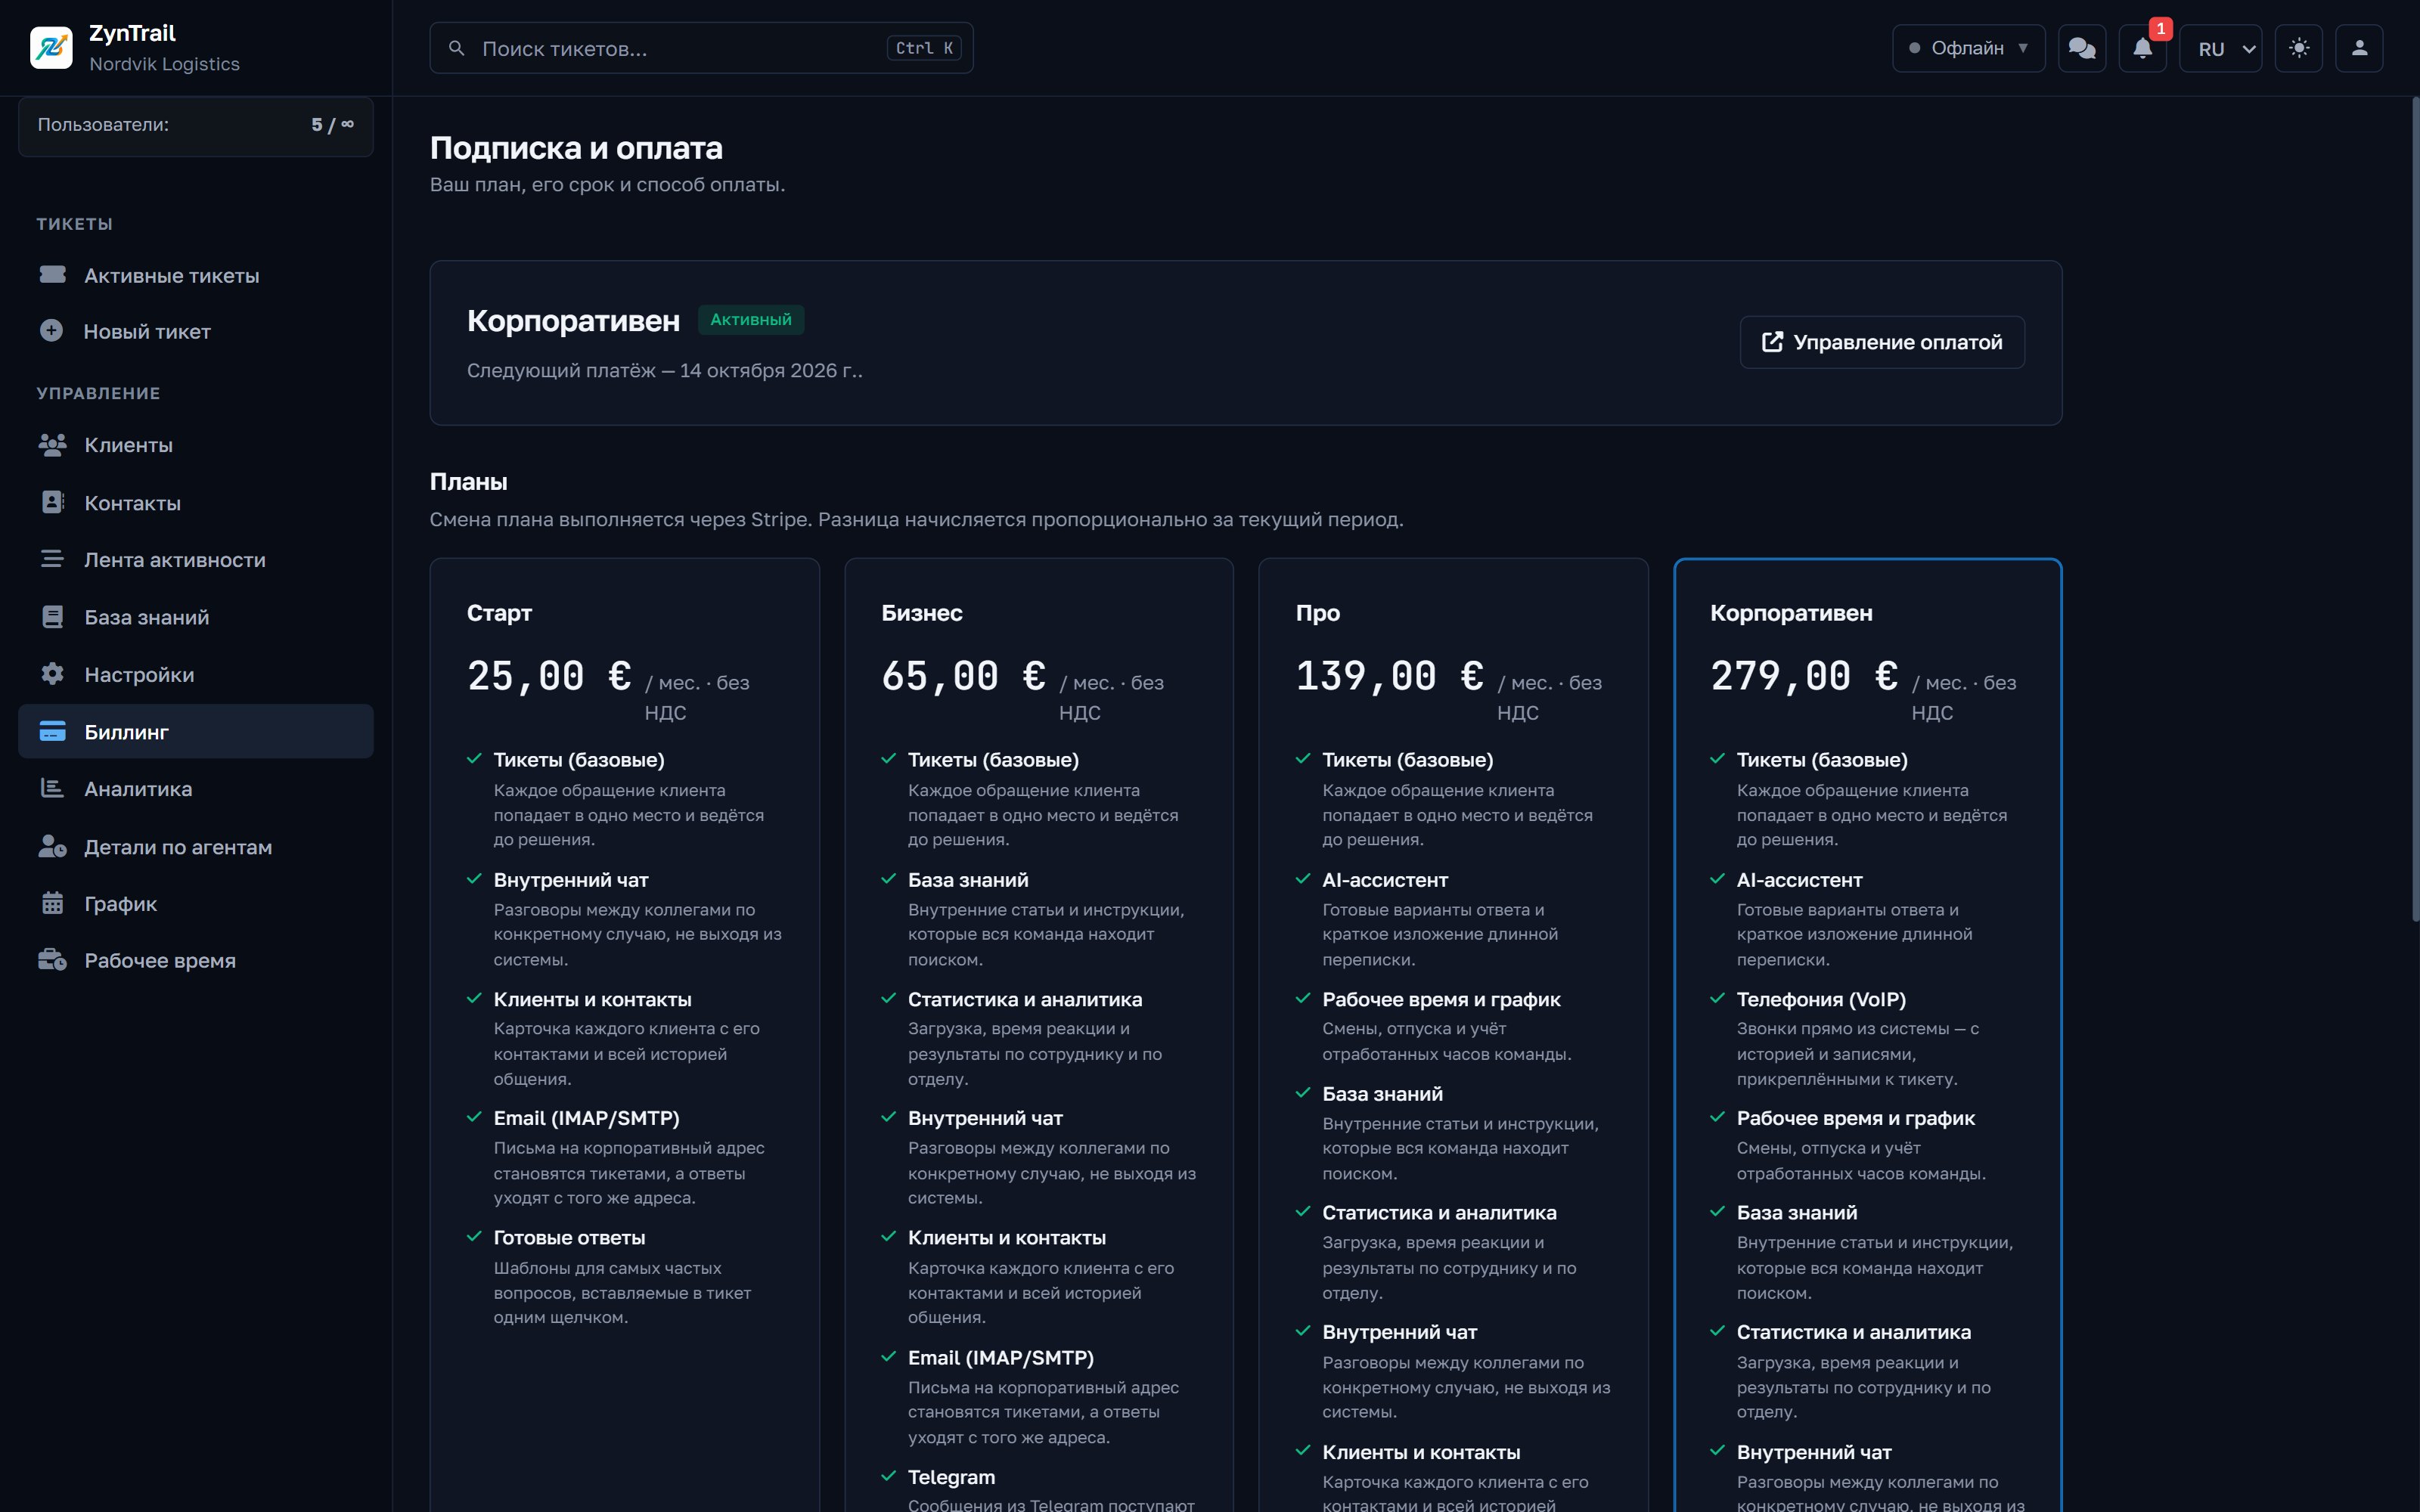Click the red notification badge
Viewport: 2420px width, 1512px height.
point(2160,29)
